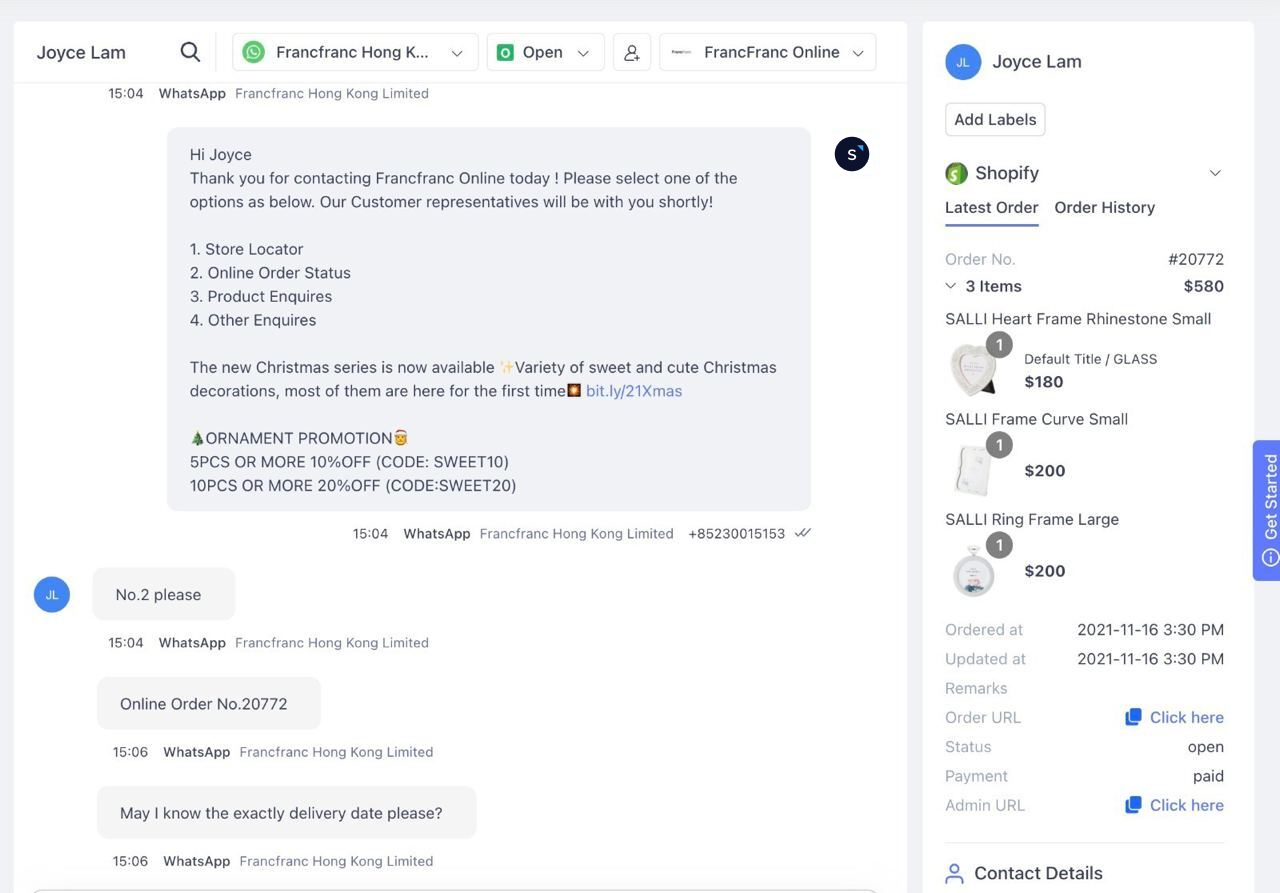Click the S agent avatar beside greeting message
This screenshot has width=1280, height=893.
[x=852, y=154]
